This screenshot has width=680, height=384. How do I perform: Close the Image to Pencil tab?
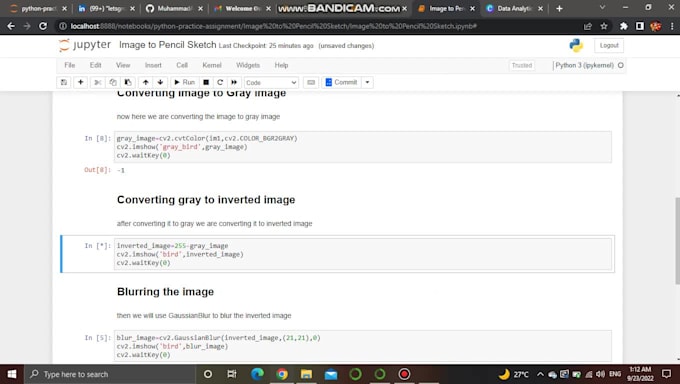(472, 8)
